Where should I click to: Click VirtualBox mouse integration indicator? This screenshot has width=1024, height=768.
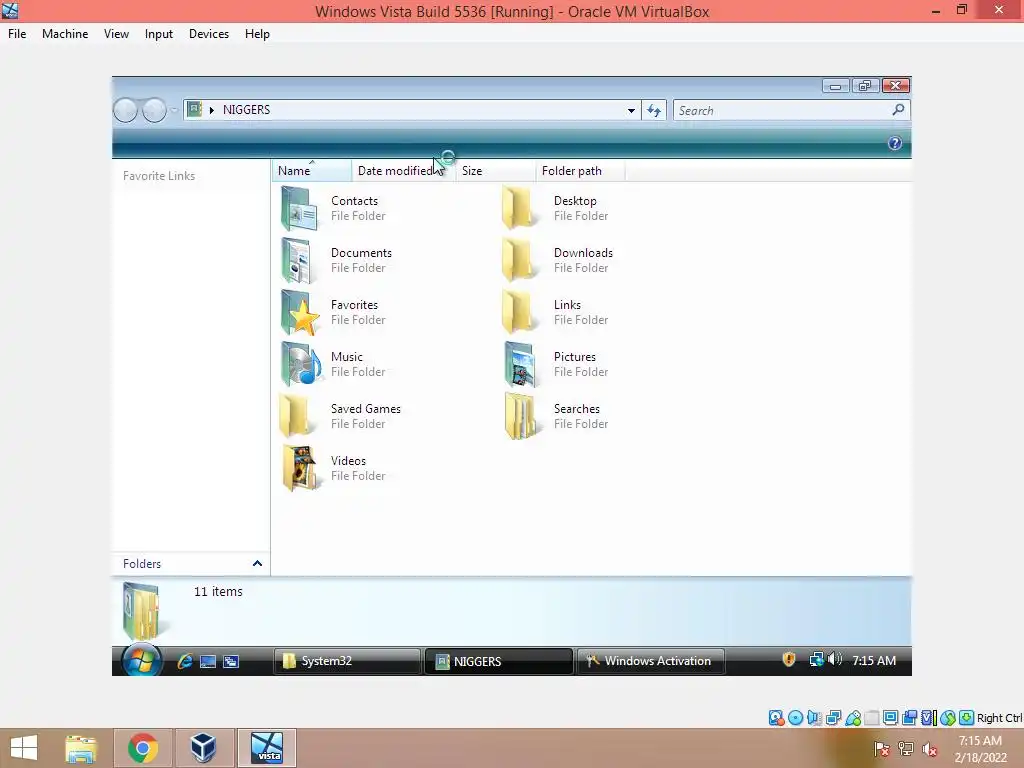click(948, 718)
